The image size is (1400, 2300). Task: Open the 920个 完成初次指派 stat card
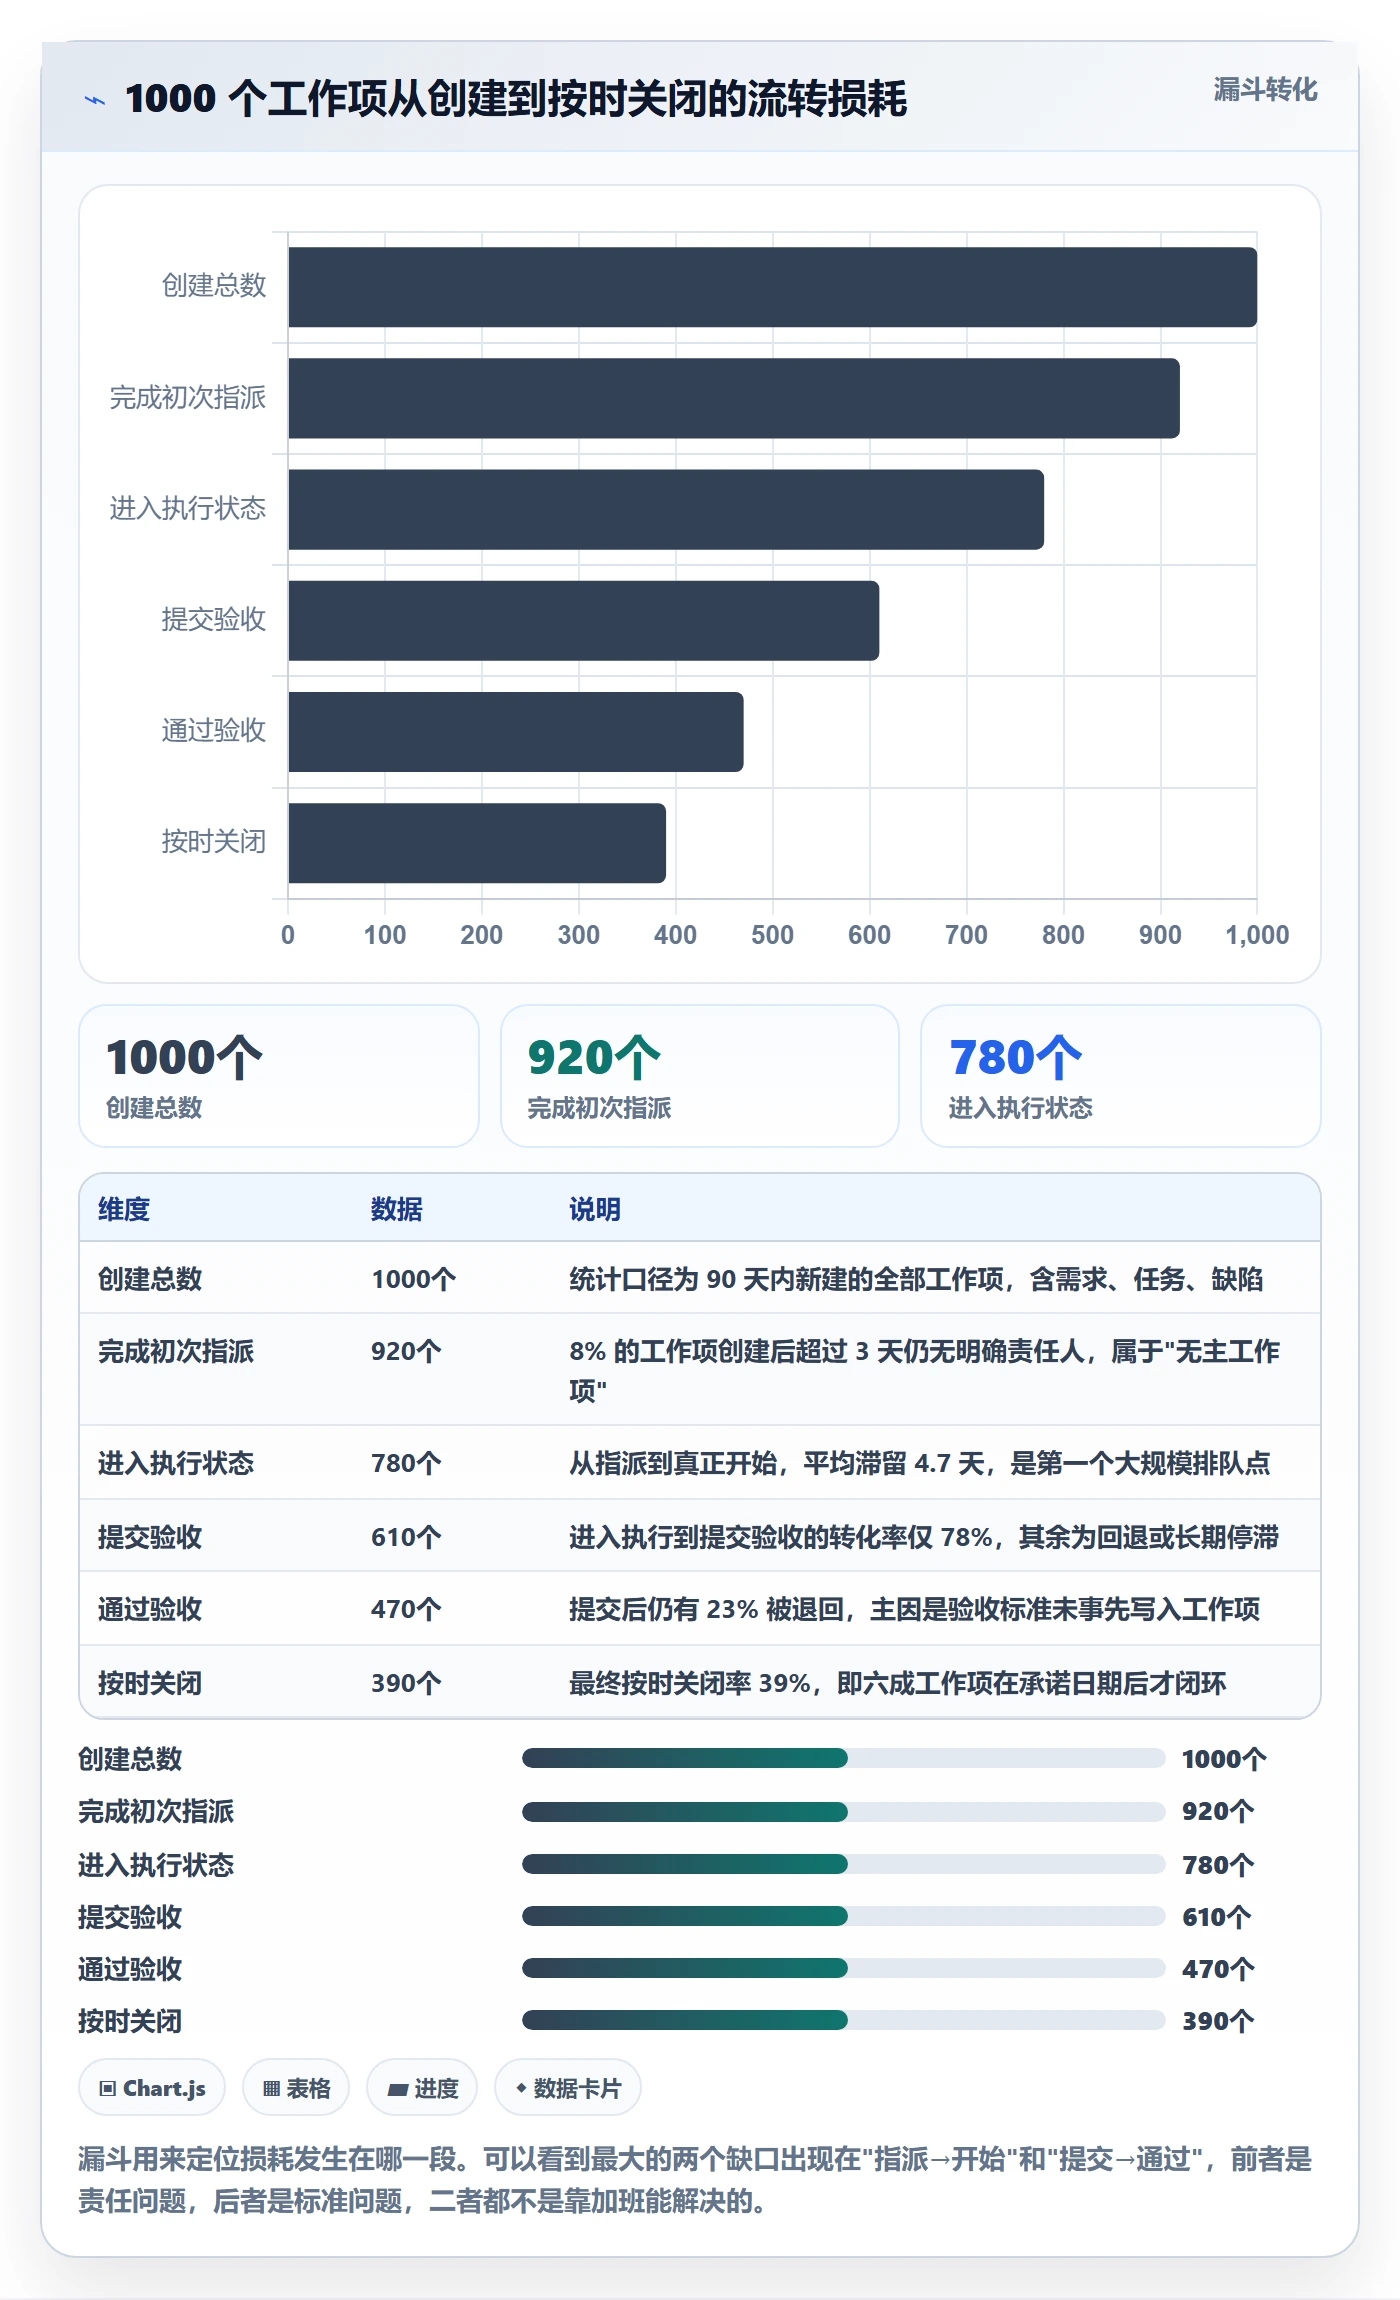700,1076
